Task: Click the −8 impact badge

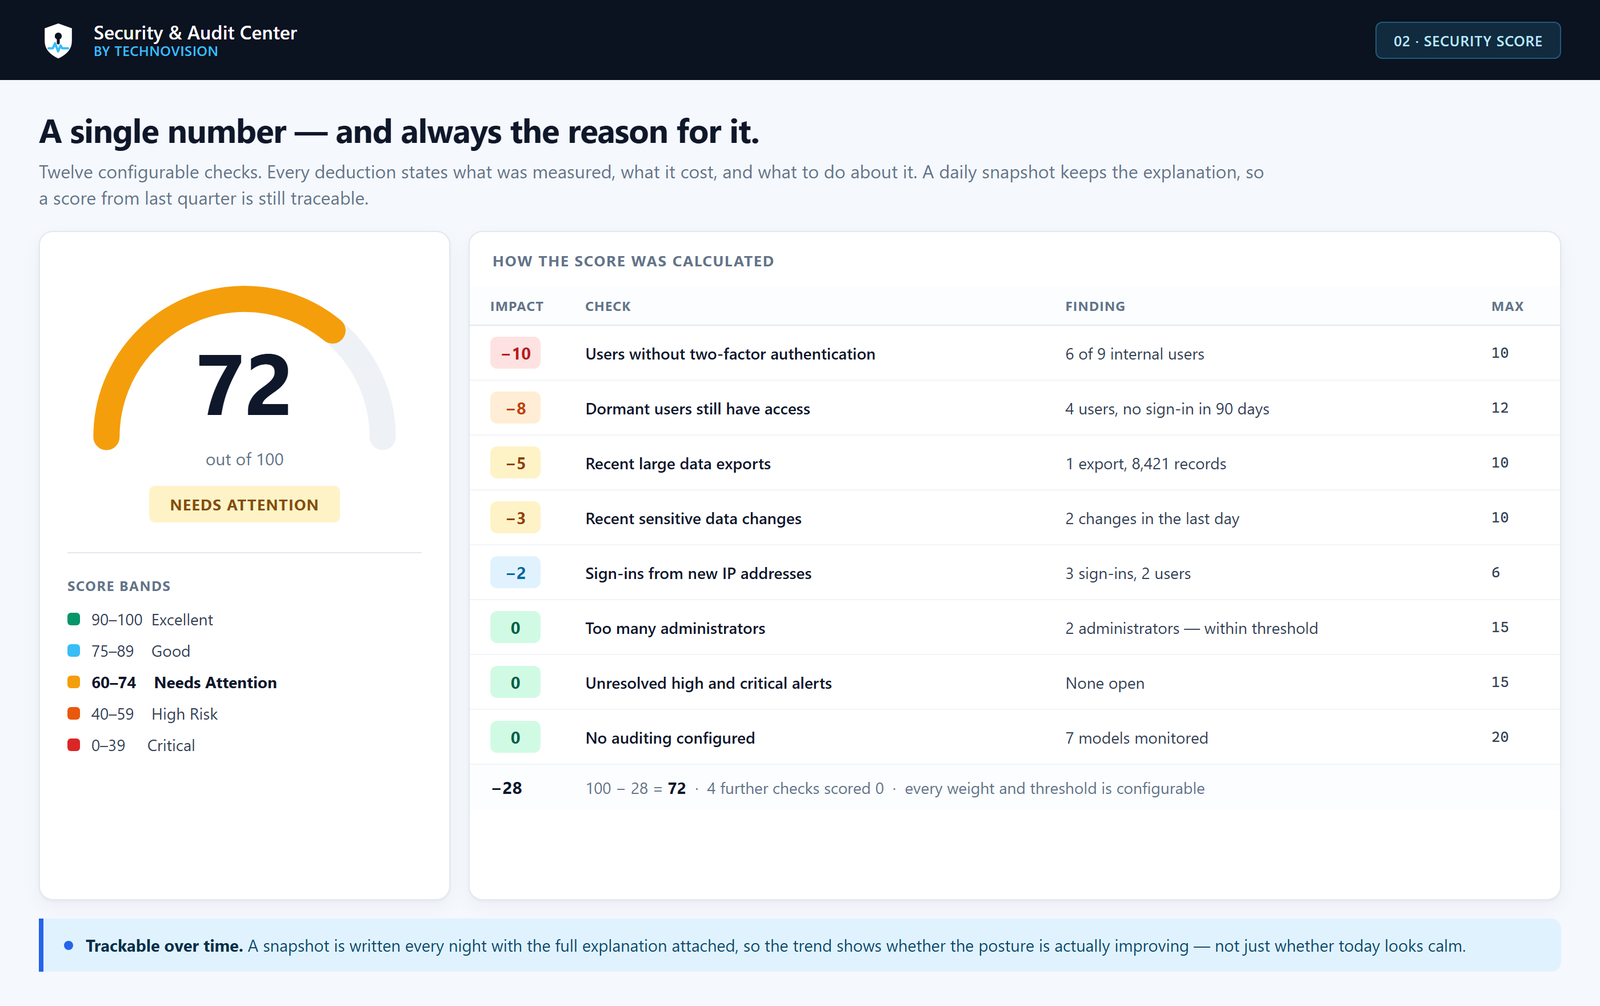Action: (515, 408)
